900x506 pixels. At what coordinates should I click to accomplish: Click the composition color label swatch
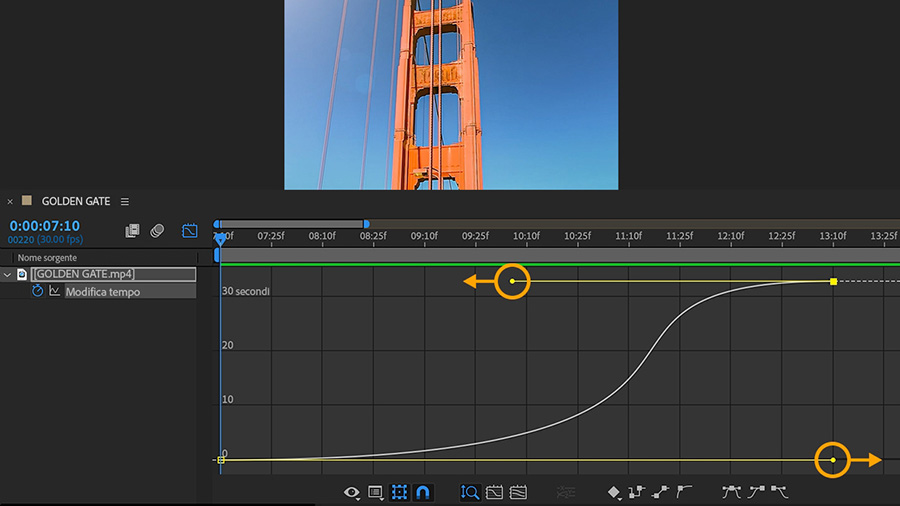tap(26, 200)
